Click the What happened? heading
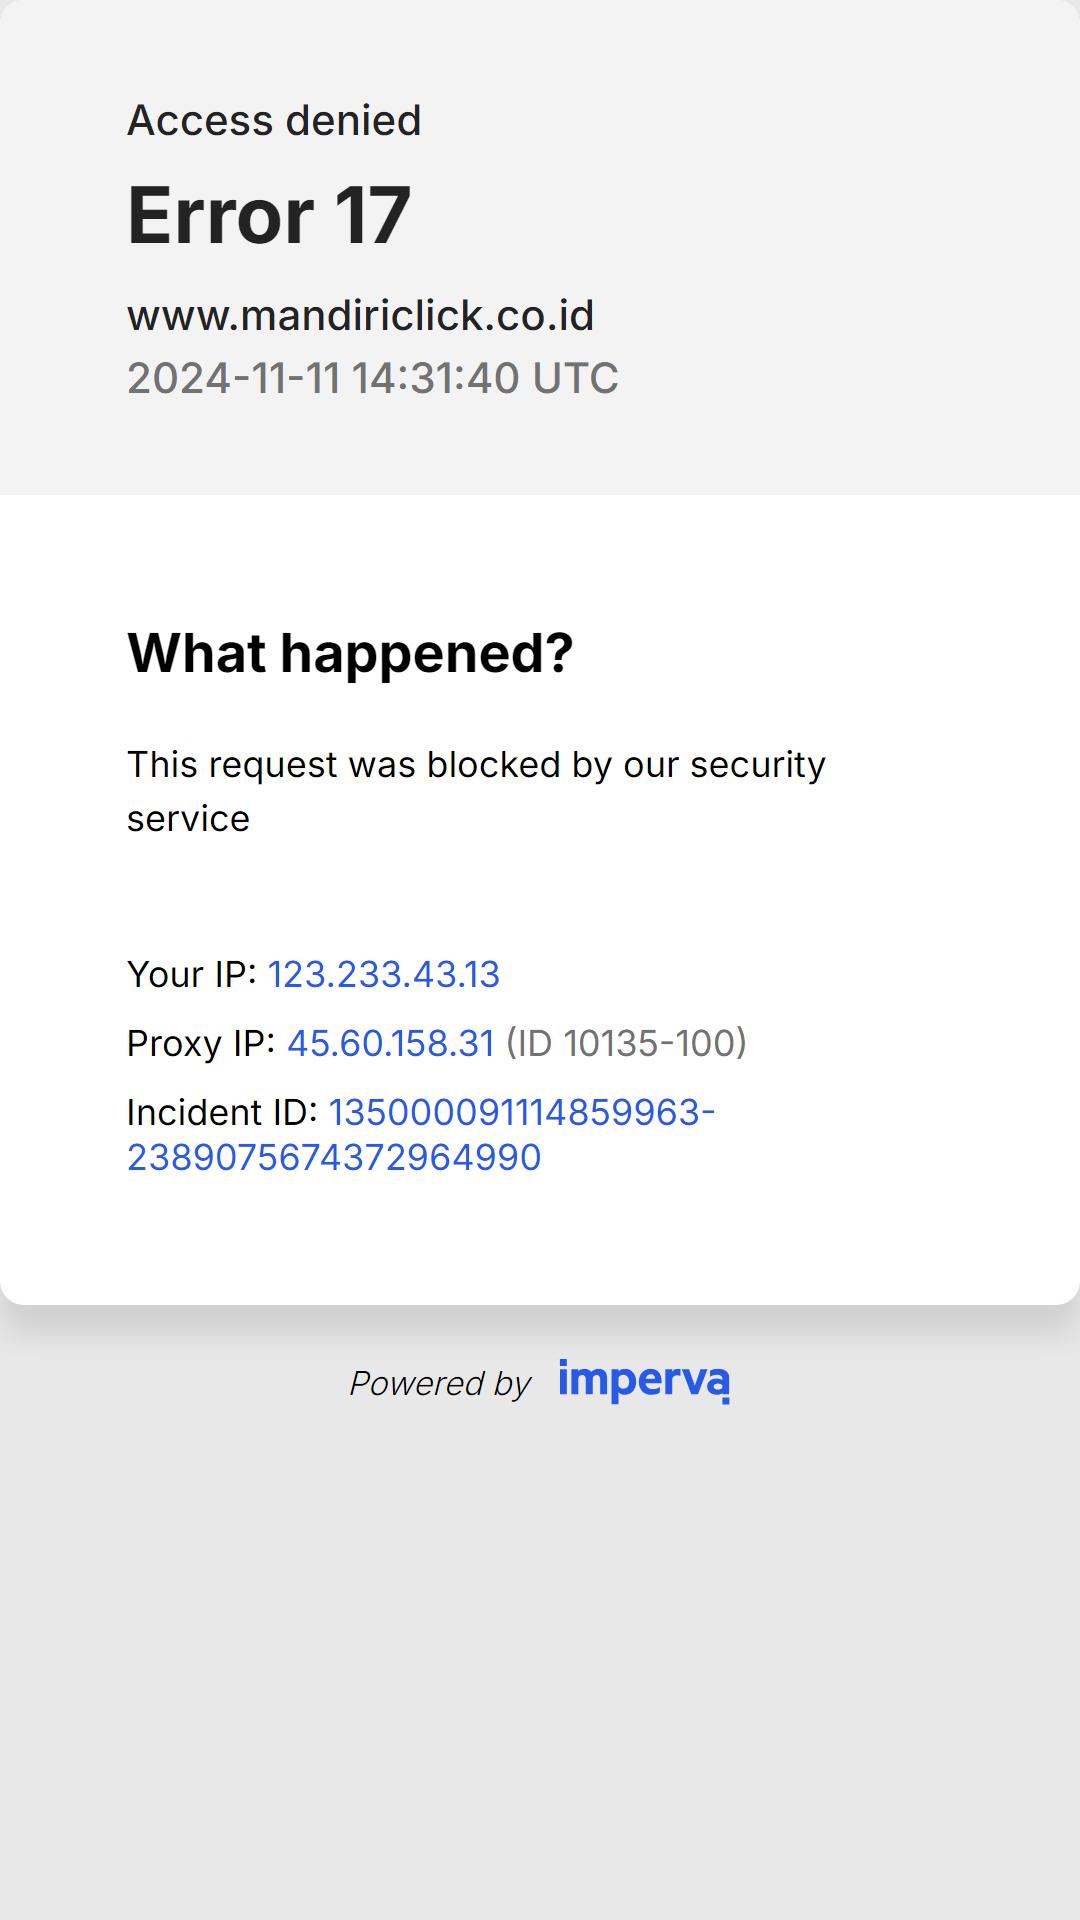 pyautogui.click(x=350, y=653)
